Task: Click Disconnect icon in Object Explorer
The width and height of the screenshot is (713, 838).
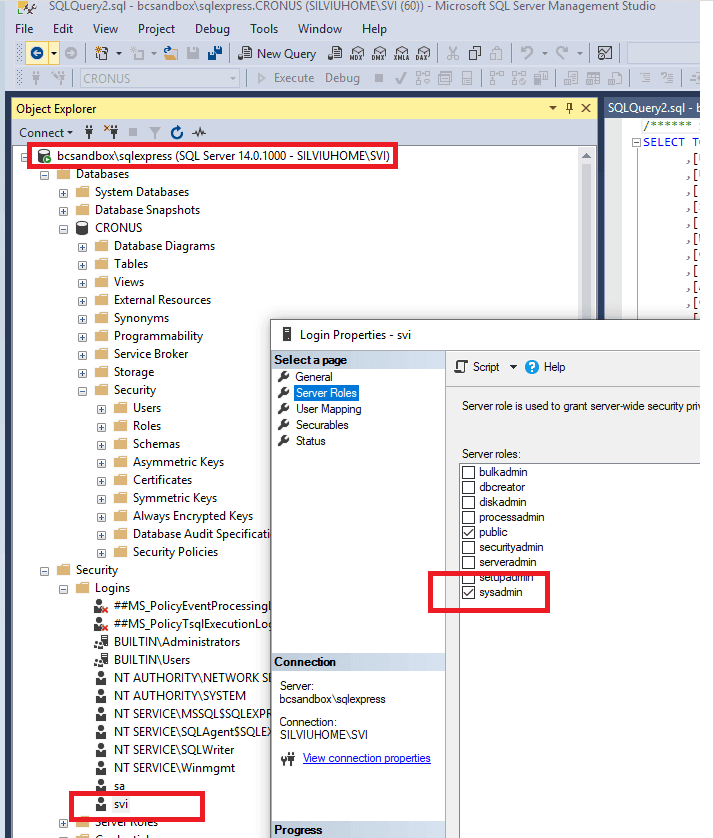Action: [111, 132]
